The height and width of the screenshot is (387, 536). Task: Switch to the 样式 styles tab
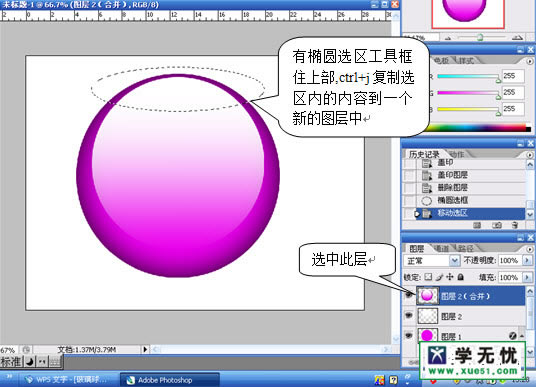pyautogui.click(x=466, y=61)
